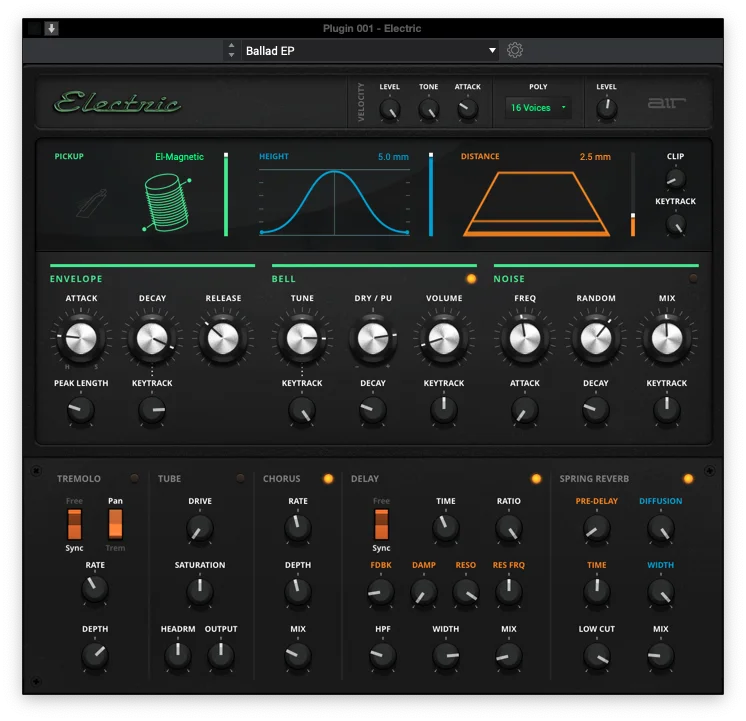Click the Electric logo

[x=117, y=102]
